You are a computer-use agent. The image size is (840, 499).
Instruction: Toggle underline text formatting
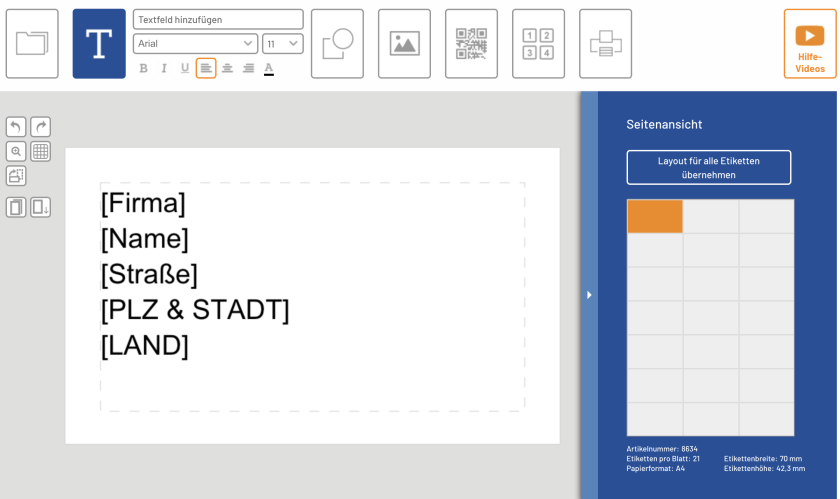(x=185, y=68)
